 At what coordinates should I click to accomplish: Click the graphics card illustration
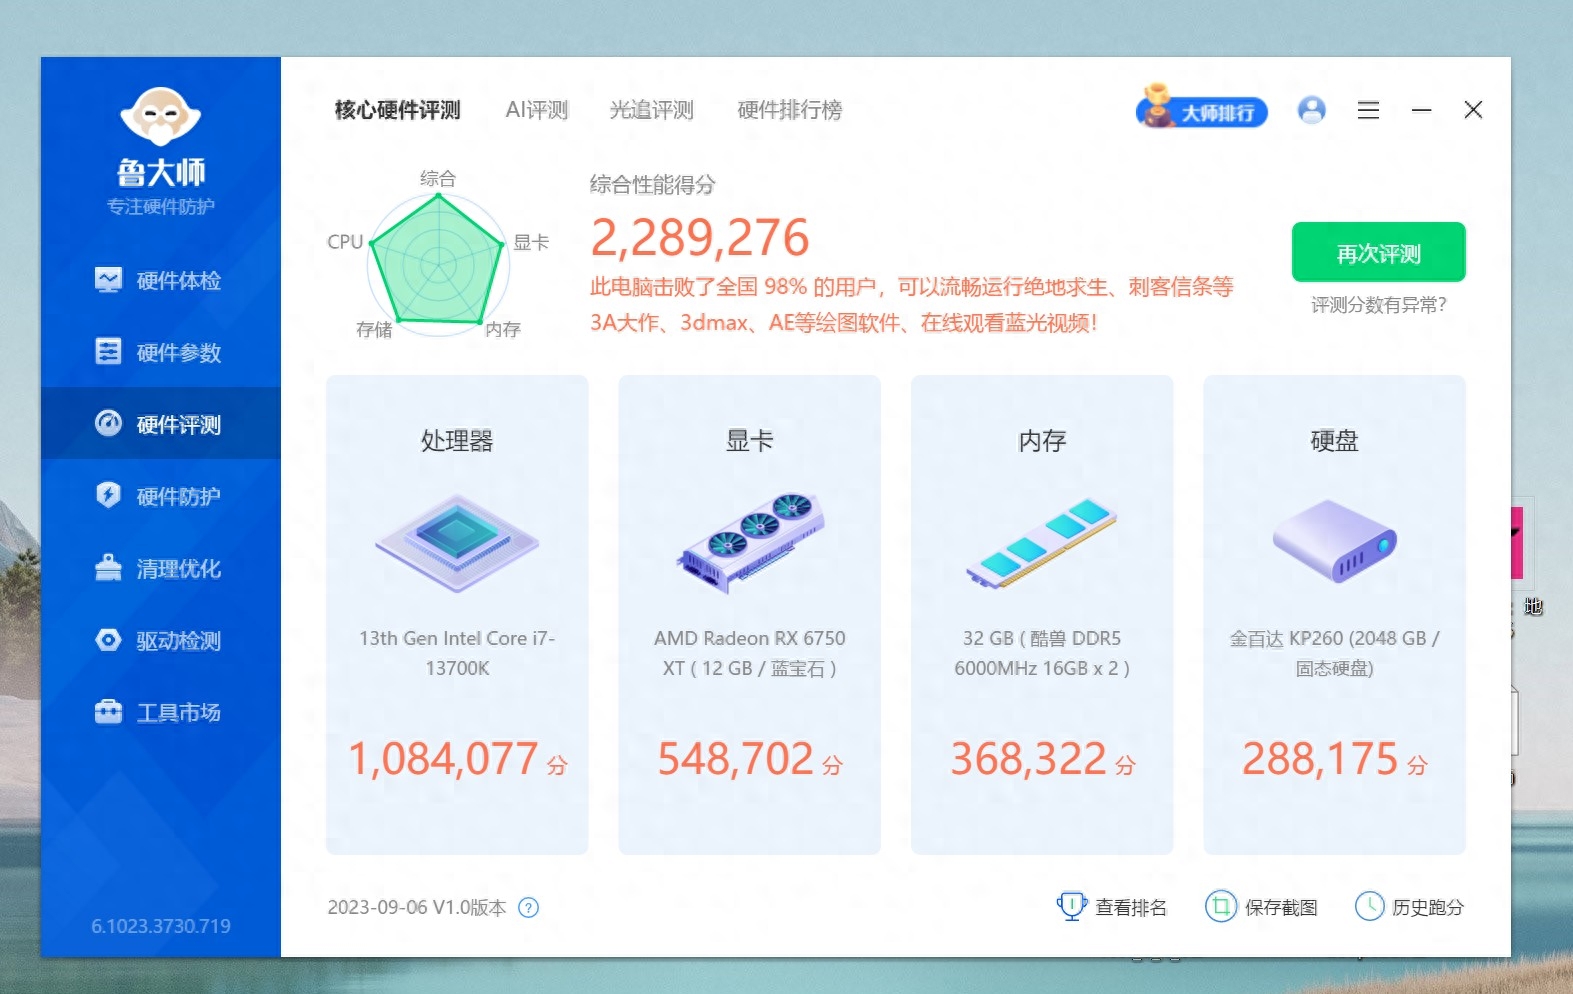[x=750, y=543]
